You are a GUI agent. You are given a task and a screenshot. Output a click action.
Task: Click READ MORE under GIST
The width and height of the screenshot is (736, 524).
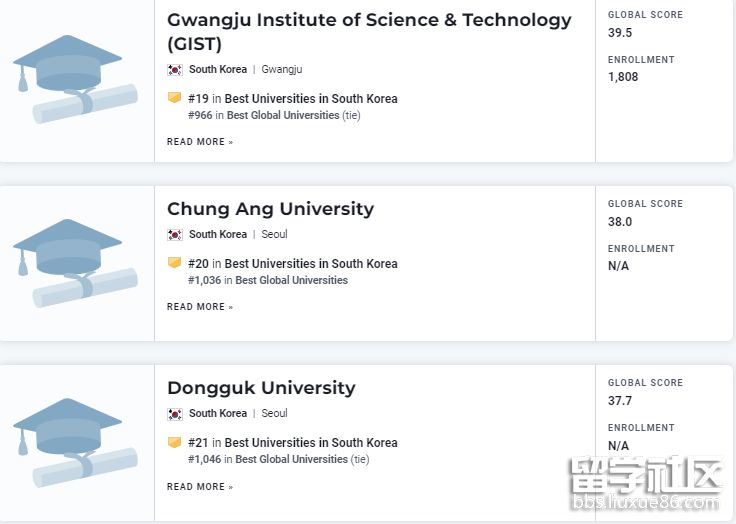(x=200, y=142)
